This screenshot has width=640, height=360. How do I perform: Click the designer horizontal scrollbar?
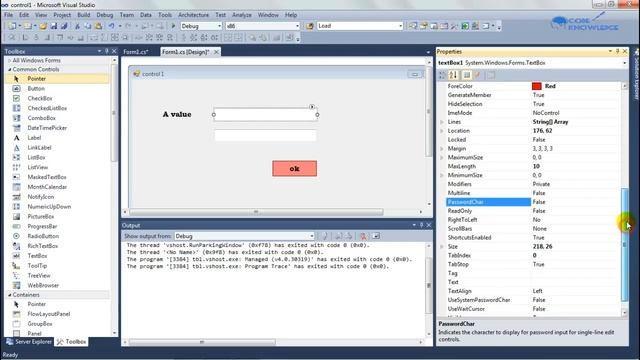tap(256, 212)
